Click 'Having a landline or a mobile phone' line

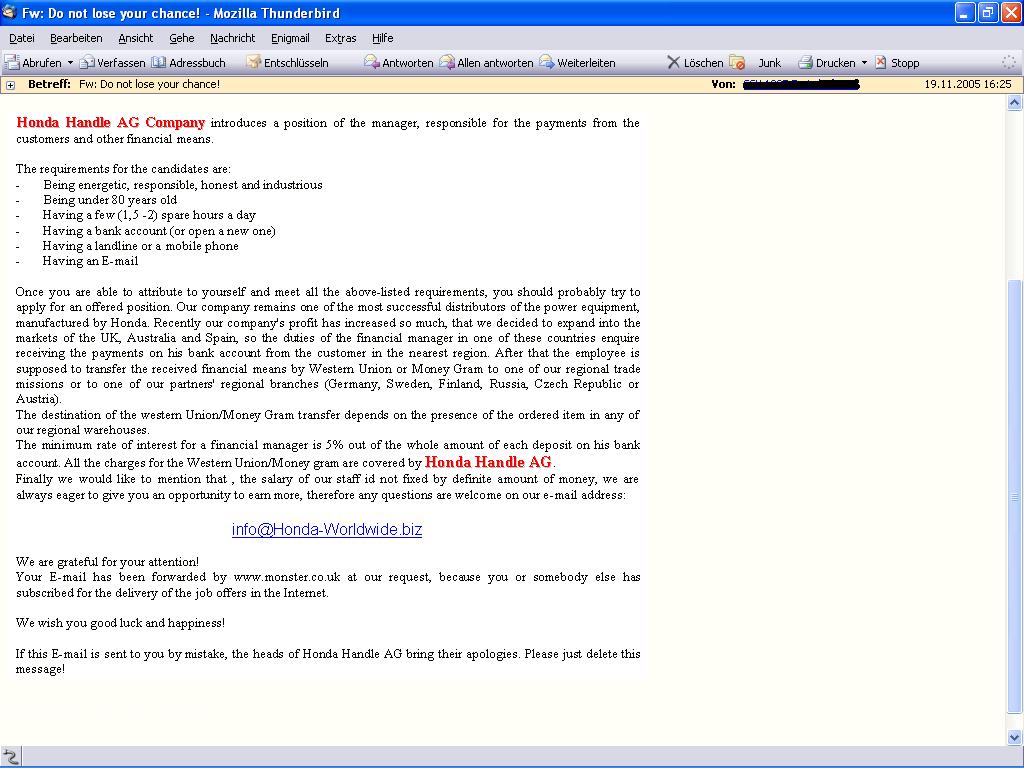coord(140,246)
